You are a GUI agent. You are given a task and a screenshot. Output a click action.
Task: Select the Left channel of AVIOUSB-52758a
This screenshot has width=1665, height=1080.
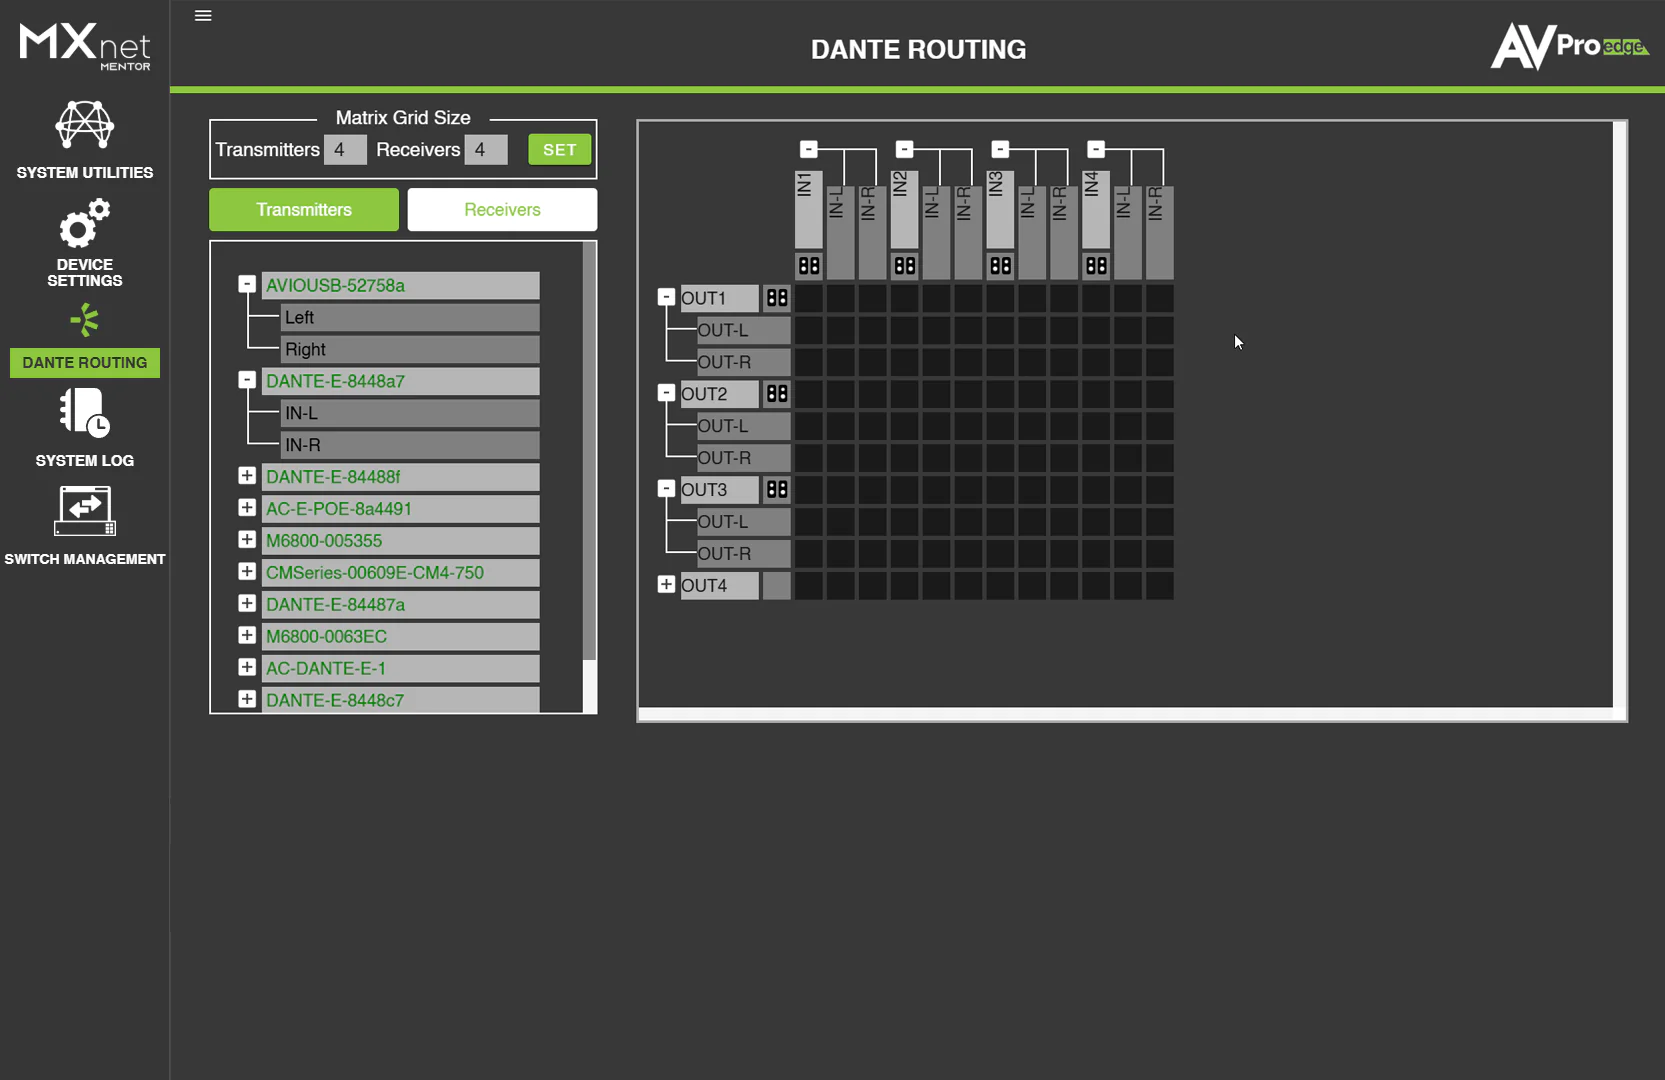click(x=410, y=318)
